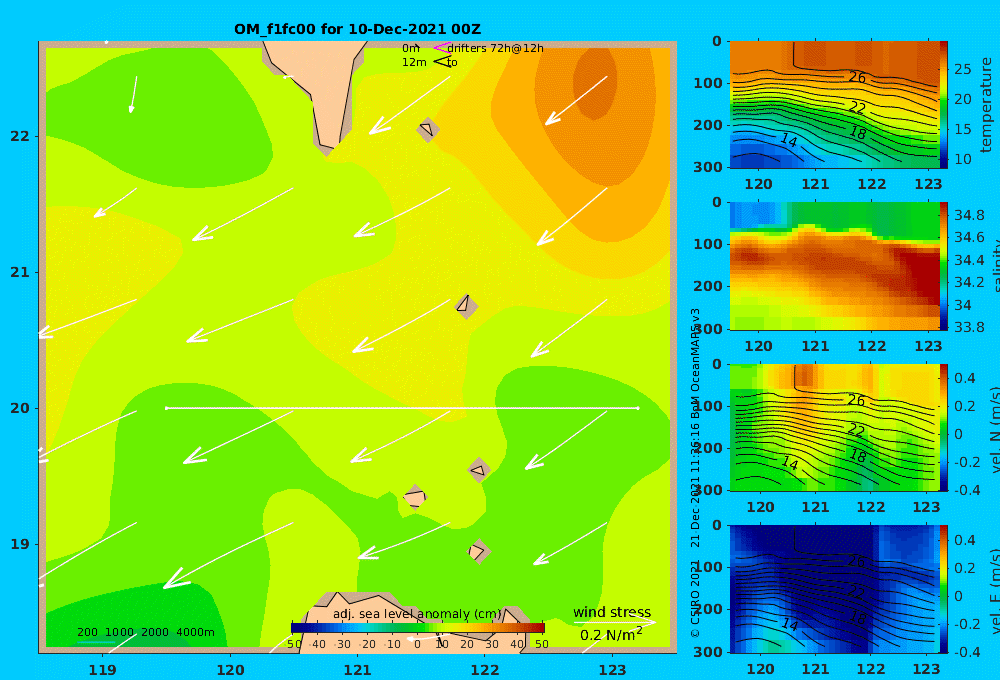Select the '12m' legend depth label

coord(414,63)
